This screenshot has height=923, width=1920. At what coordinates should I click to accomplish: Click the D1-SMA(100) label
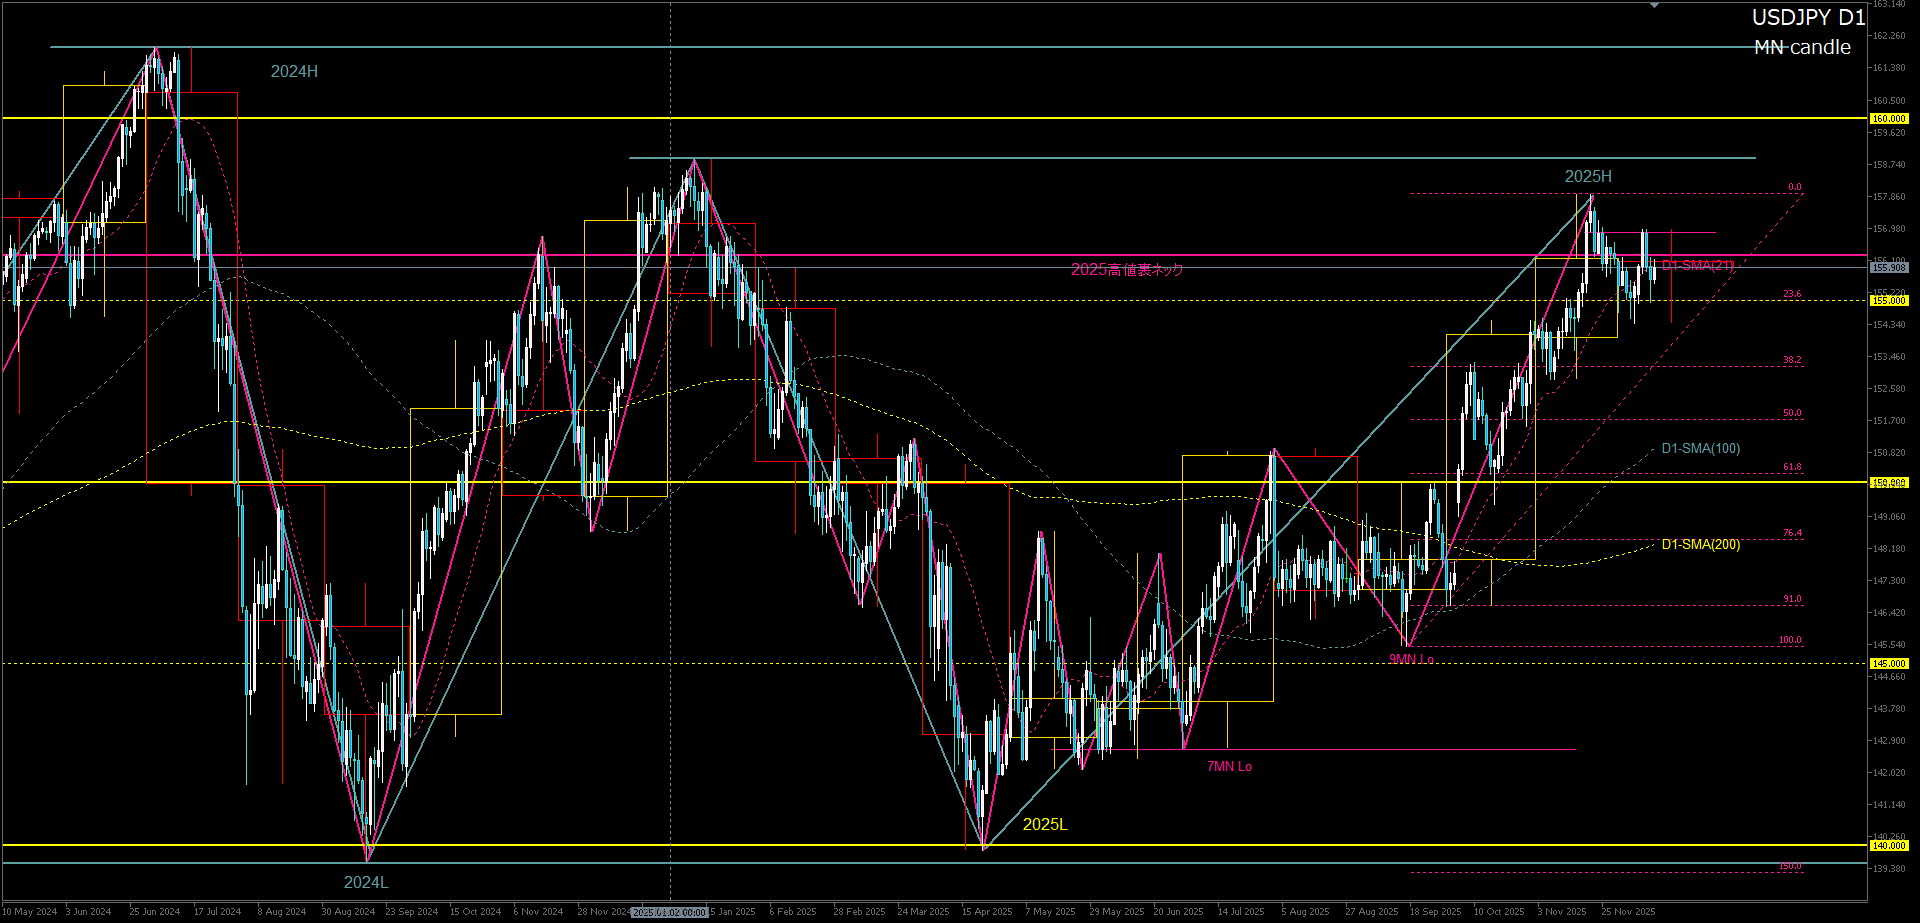[x=1700, y=448]
